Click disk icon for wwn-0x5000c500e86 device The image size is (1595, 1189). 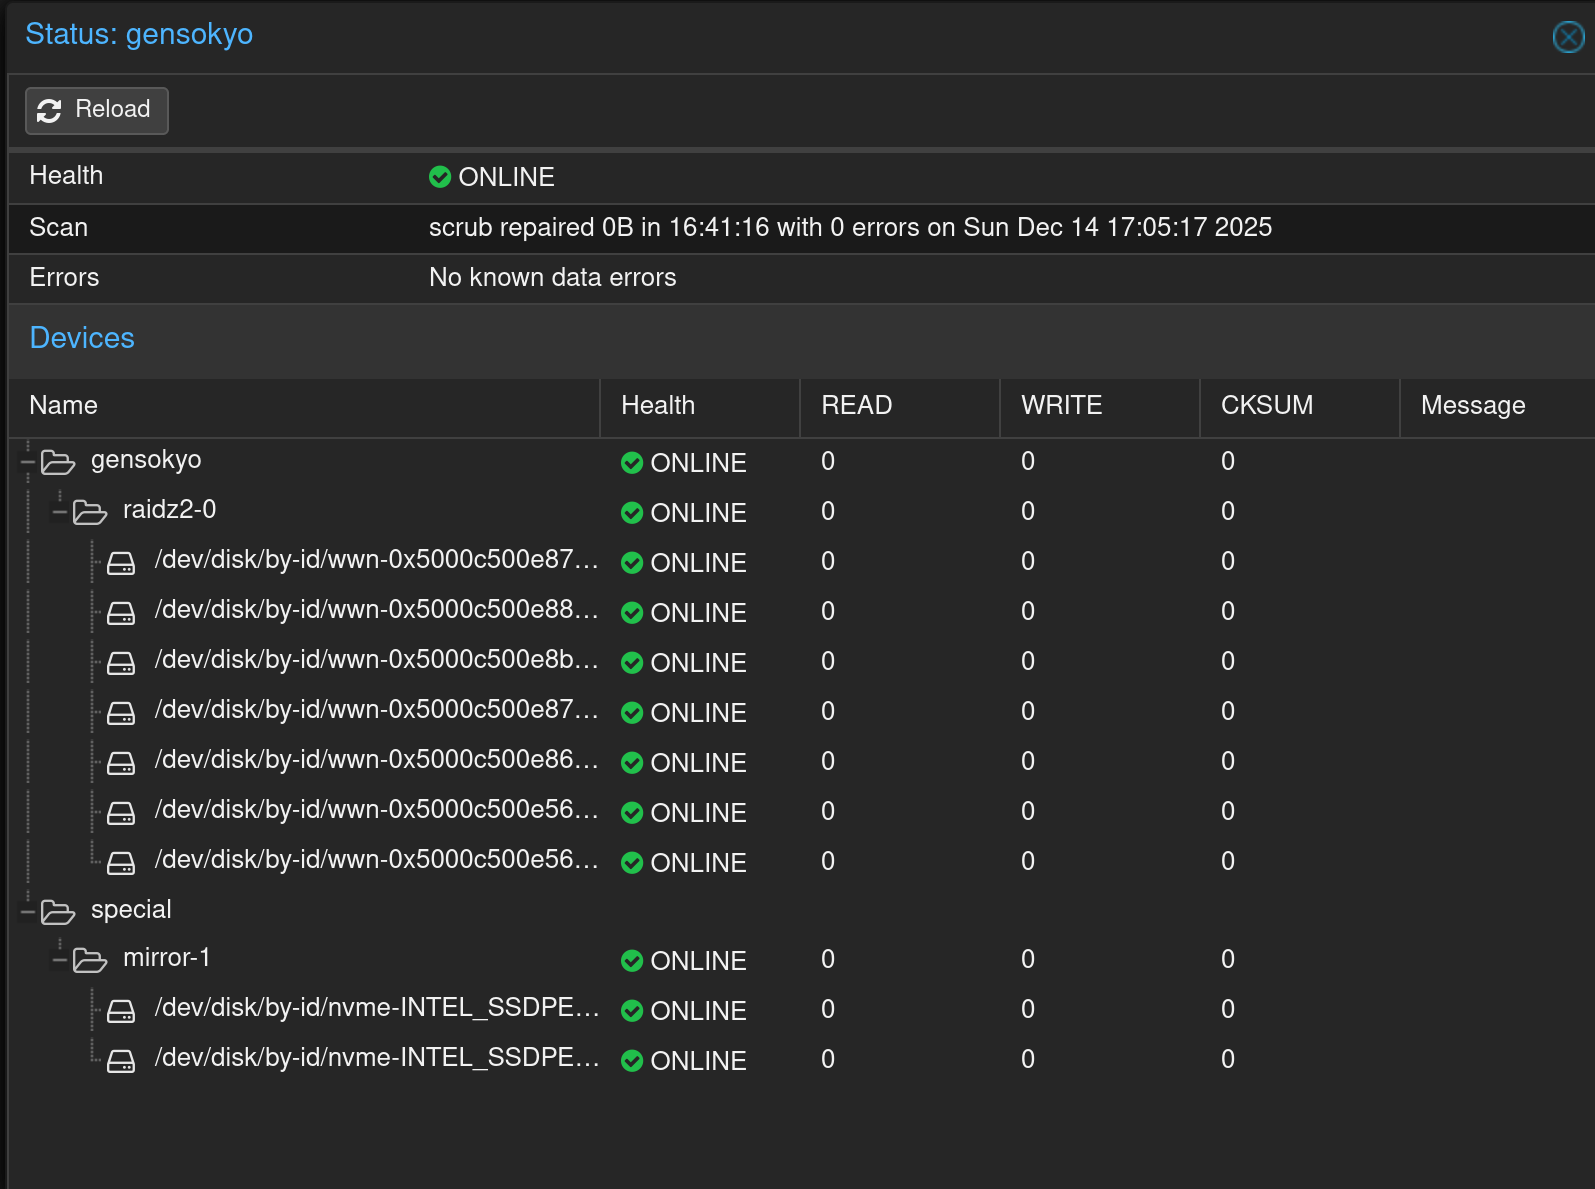tap(121, 763)
